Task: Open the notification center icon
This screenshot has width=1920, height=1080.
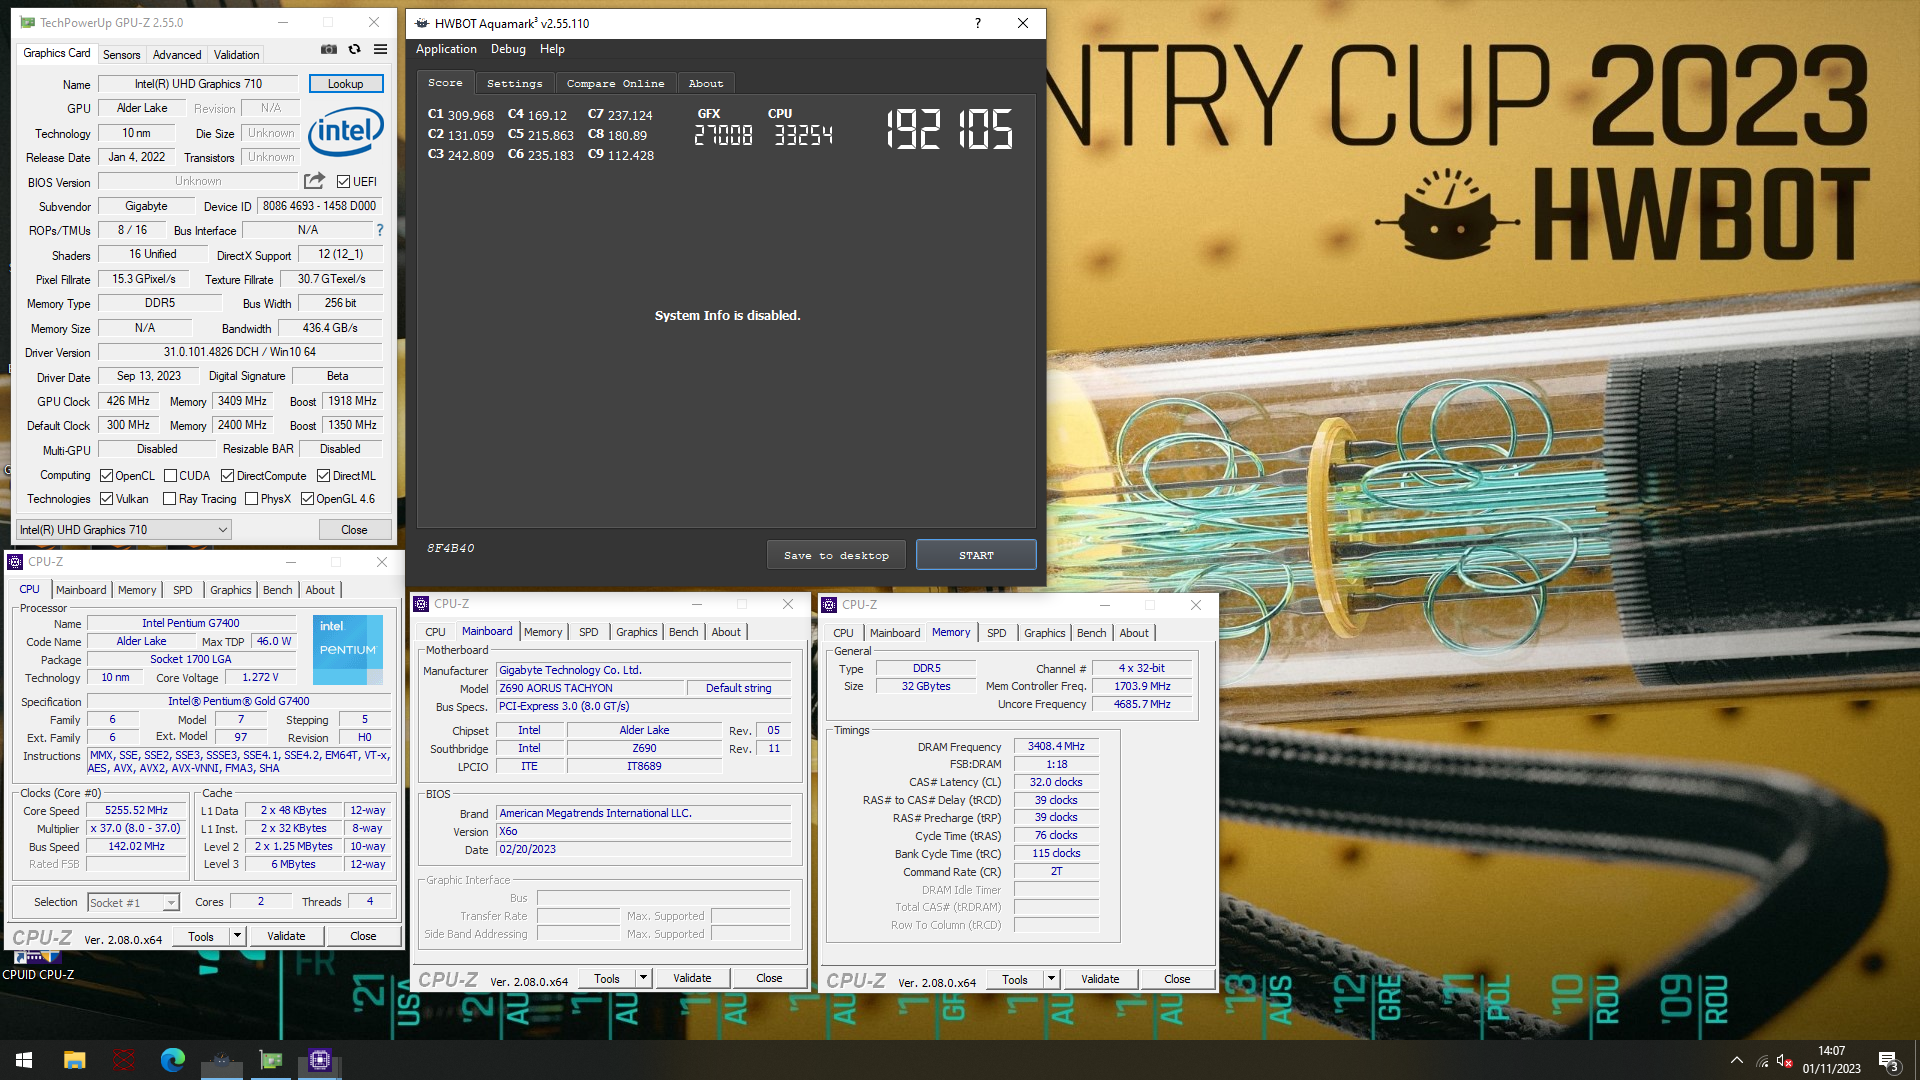Action: tap(1889, 1061)
